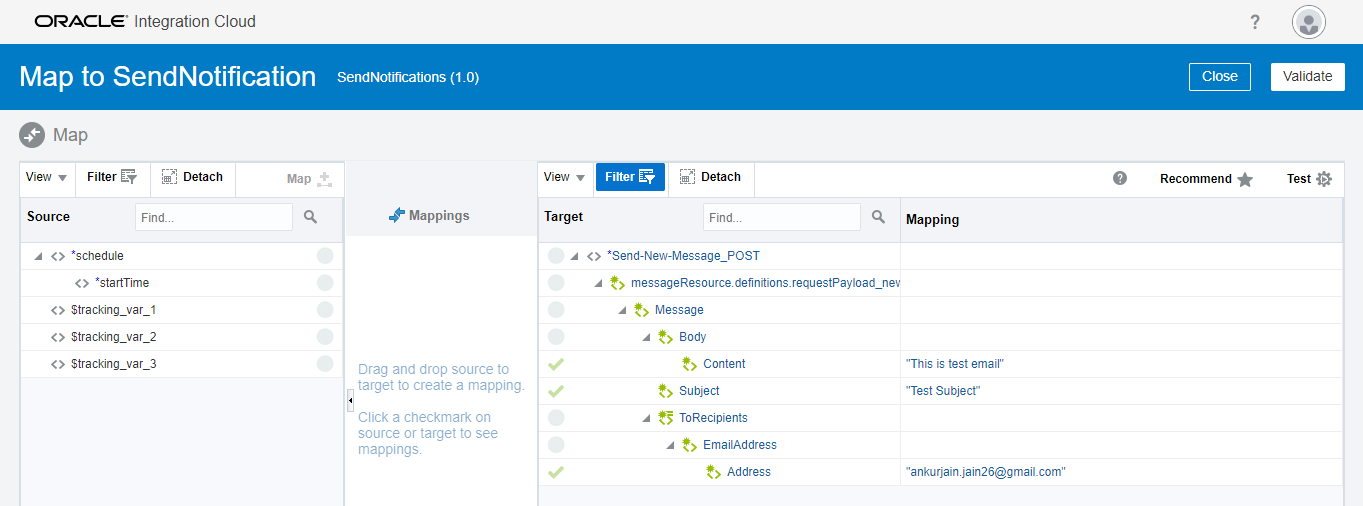This screenshot has width=1363, height=506.
Task: Toggle the mapping circle for Message target
Action: (556, 310)
